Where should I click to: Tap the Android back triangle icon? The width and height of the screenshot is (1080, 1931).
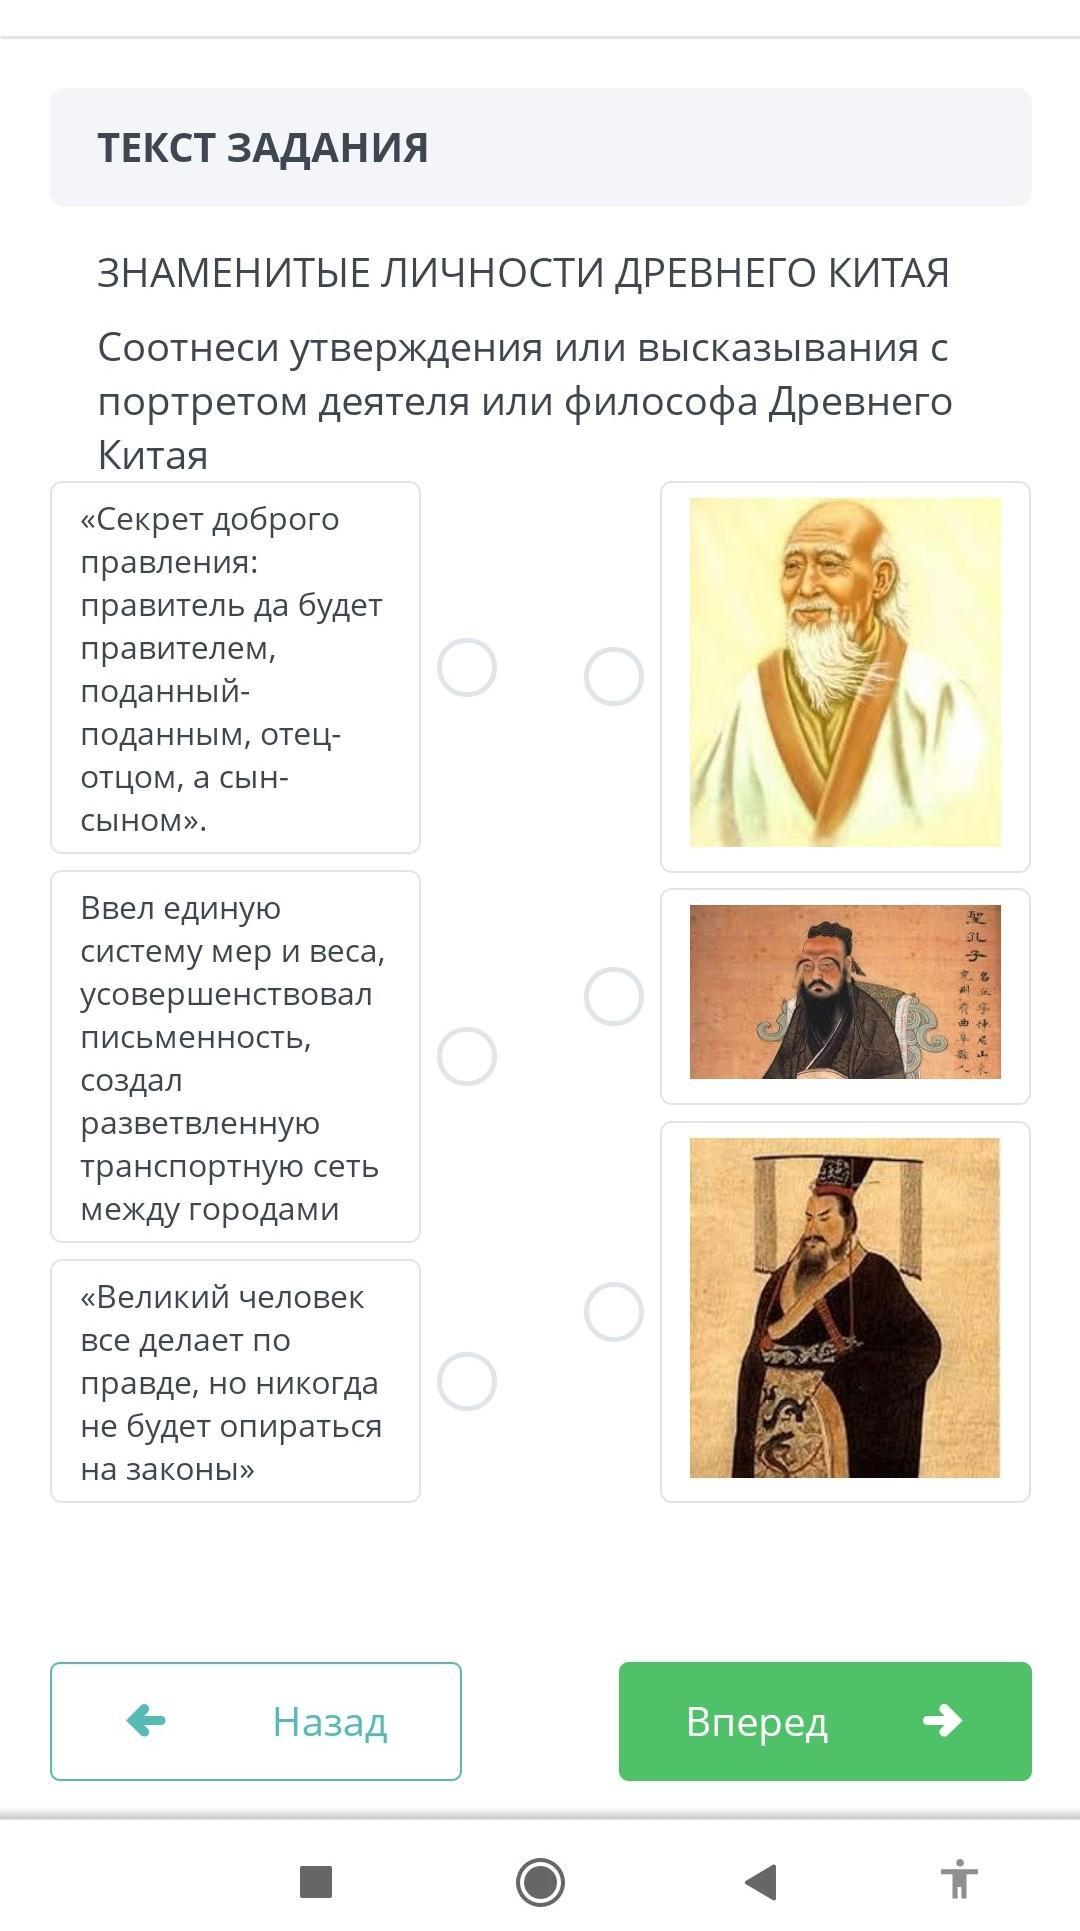pos(761,1881)
